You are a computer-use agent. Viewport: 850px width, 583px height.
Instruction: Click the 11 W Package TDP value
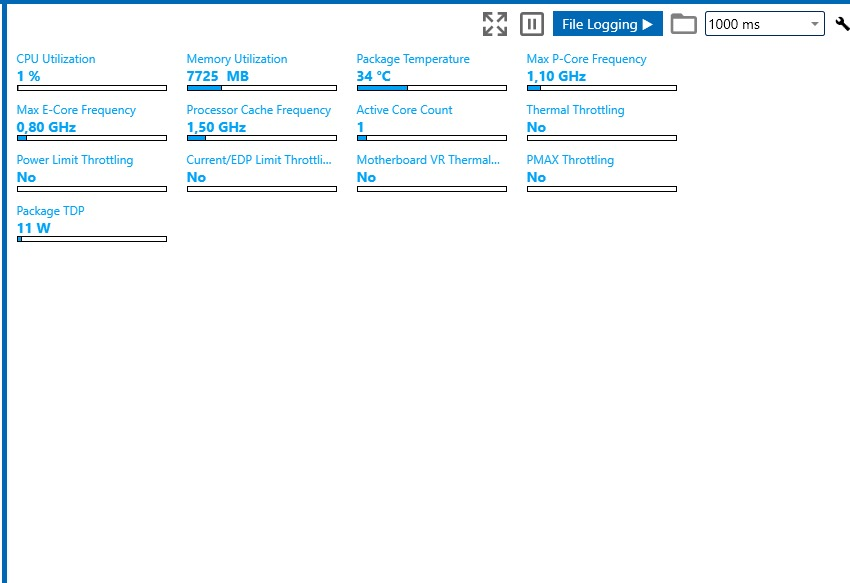34,228
